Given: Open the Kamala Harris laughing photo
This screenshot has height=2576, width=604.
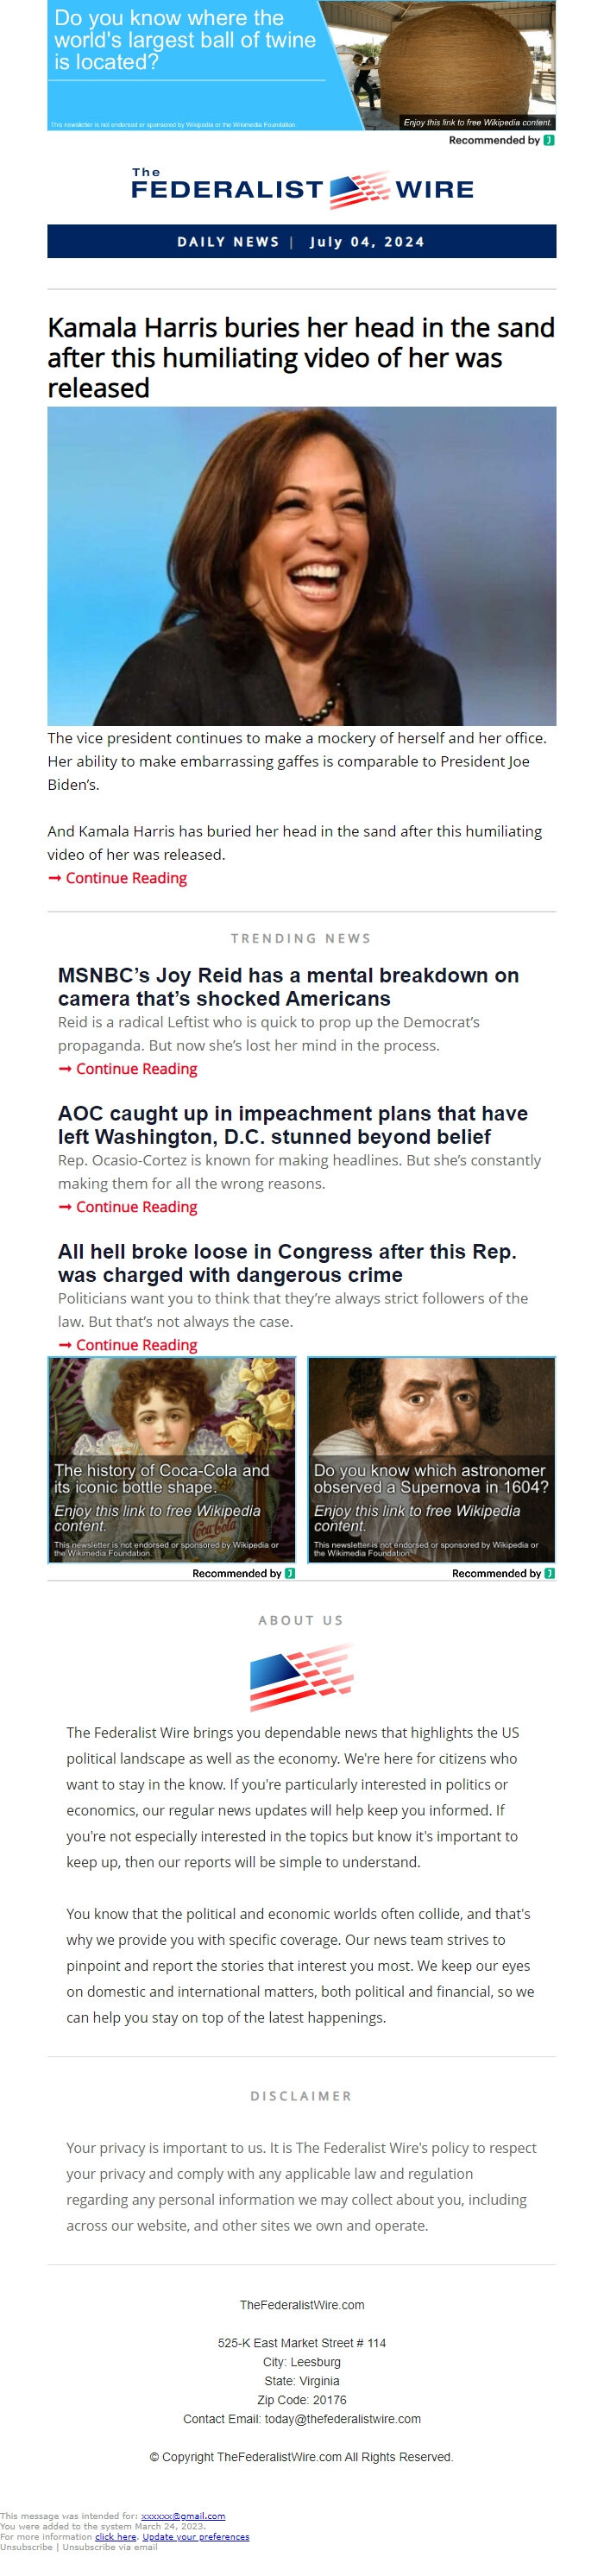Looking at the screenshot, I should (302, 566).
